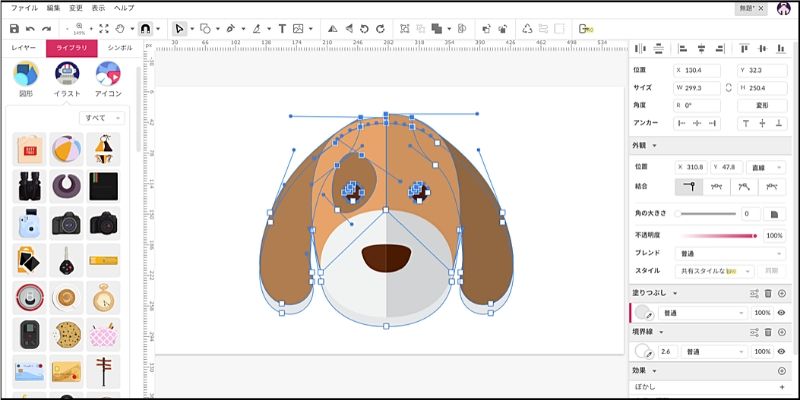This screenshot has width=800, height=400.
Task: Open the すべて category dropdown
Action: 102,118
